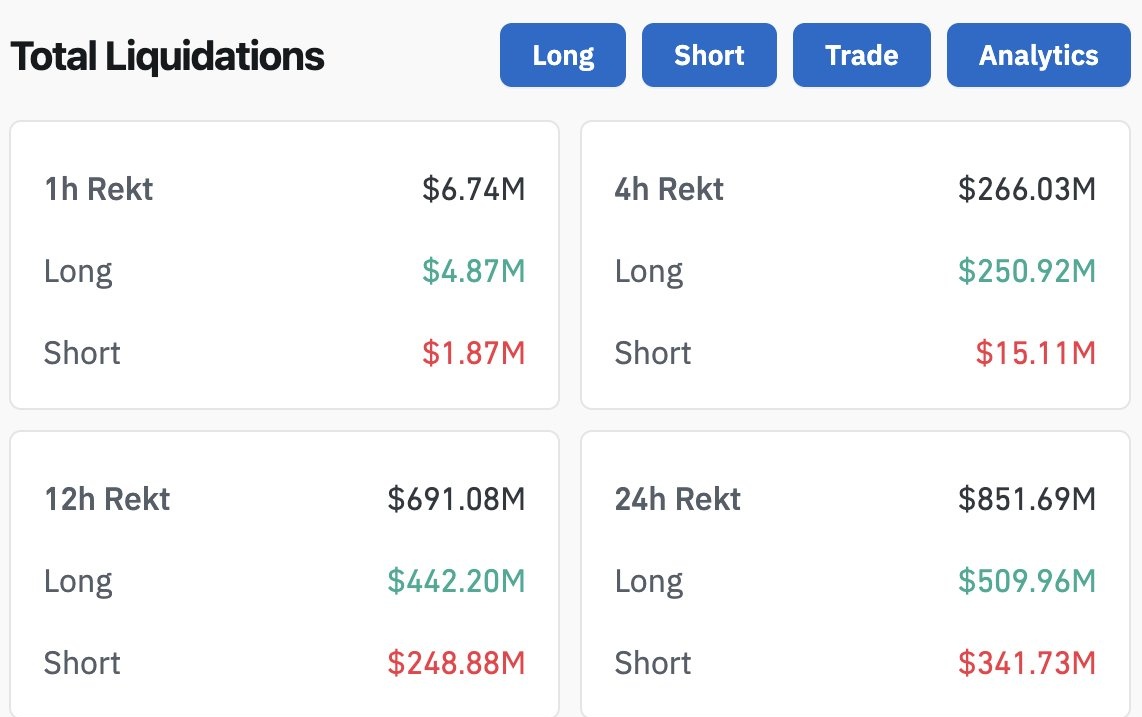Click the red $15.11M short value

[x=1036, y=353]
